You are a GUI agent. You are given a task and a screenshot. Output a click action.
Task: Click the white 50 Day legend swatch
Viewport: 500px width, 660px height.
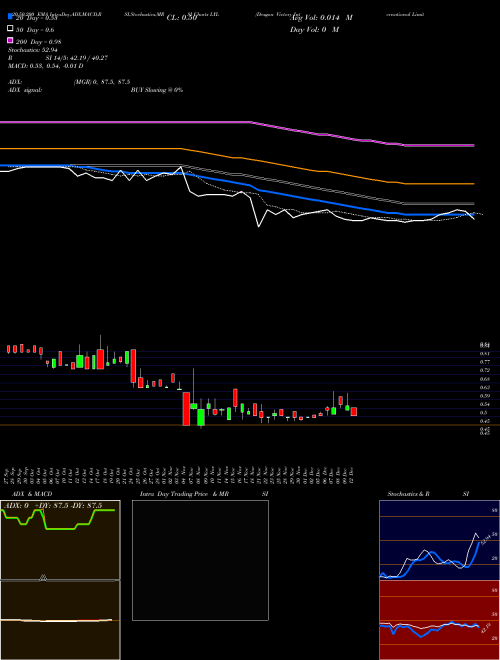pyautogui.click(x=10, y=29)
